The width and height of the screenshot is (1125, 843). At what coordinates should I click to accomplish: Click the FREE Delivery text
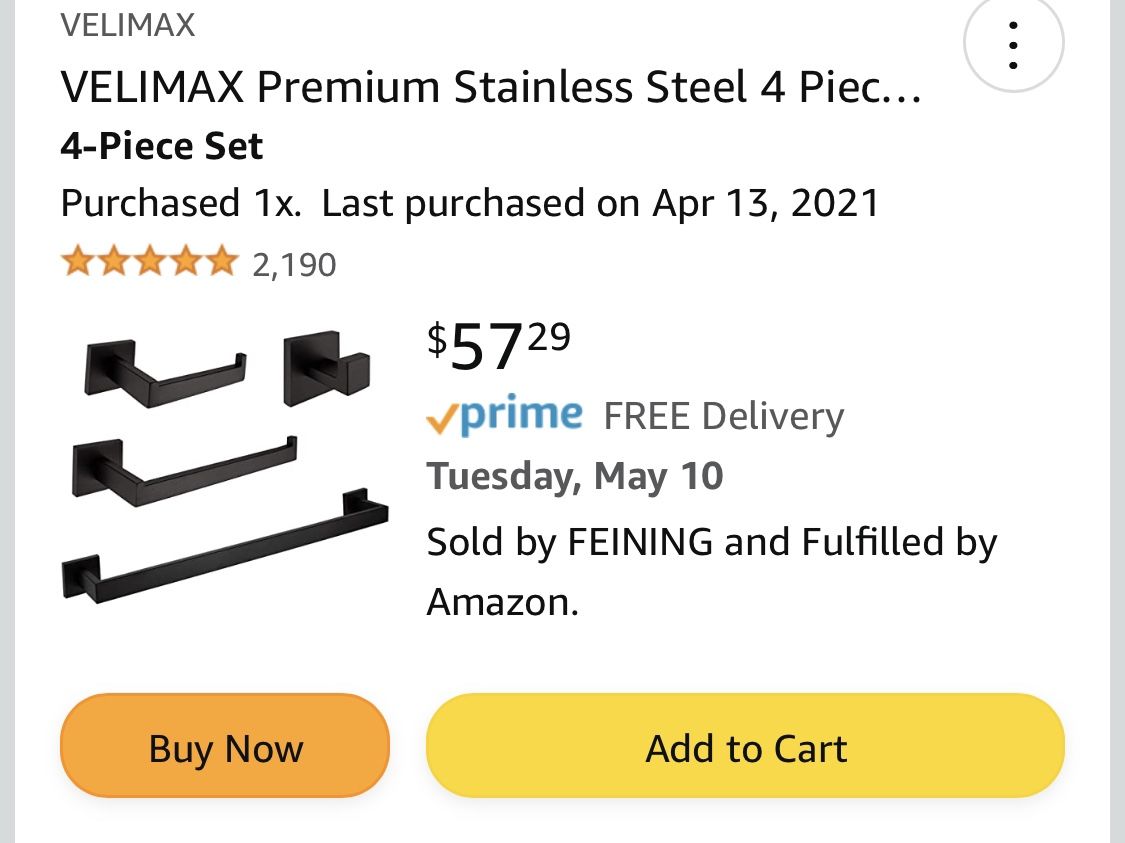[x=723, y=415]
